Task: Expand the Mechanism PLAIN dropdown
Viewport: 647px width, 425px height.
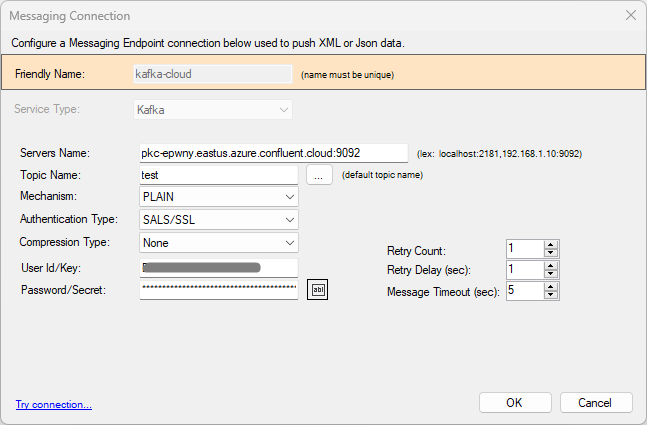Action: click(219, 197)
